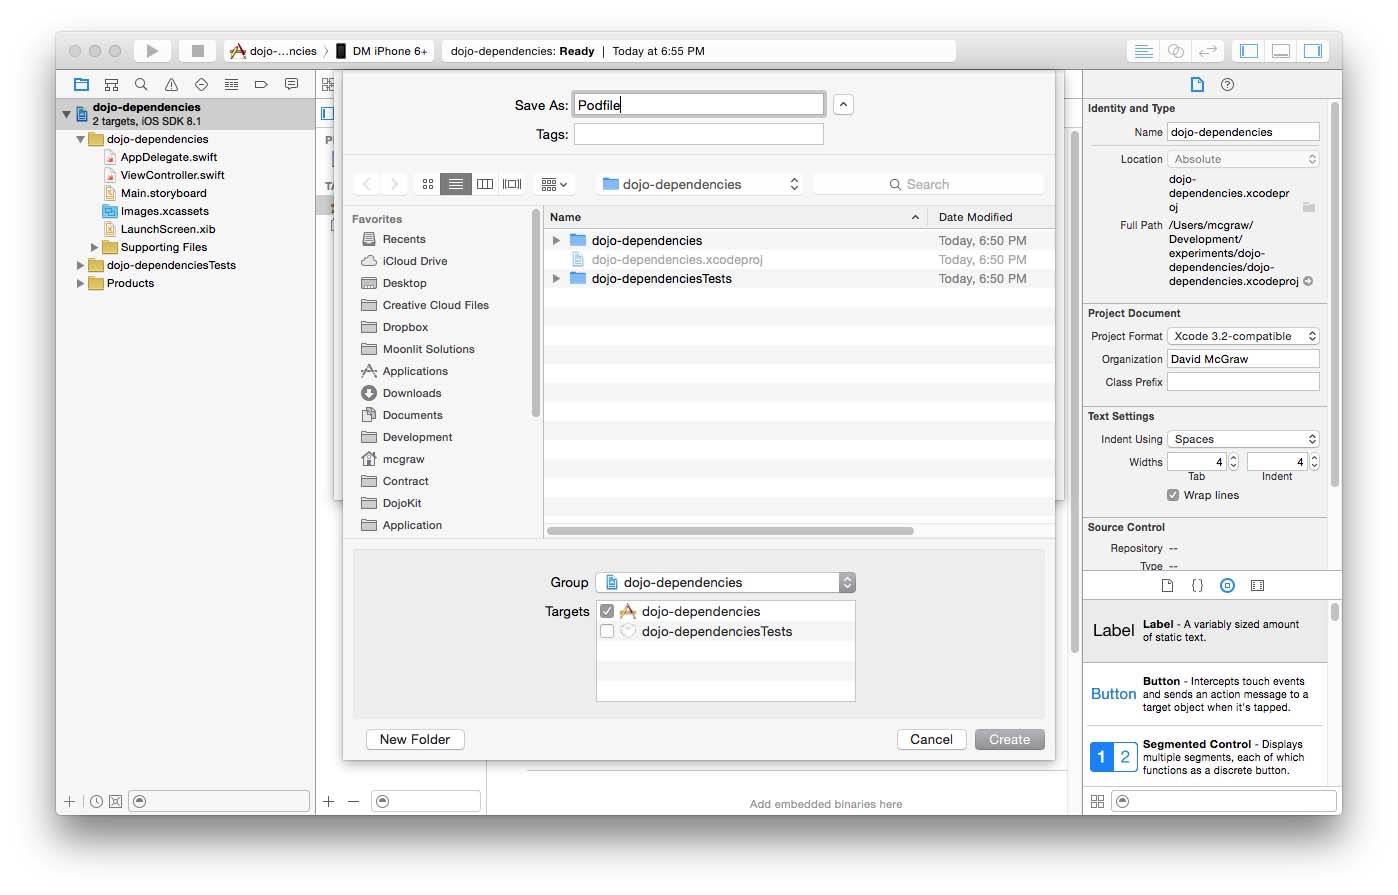
Task: Show the Code Snippet library icon
Action: (x=1197, y=586)
